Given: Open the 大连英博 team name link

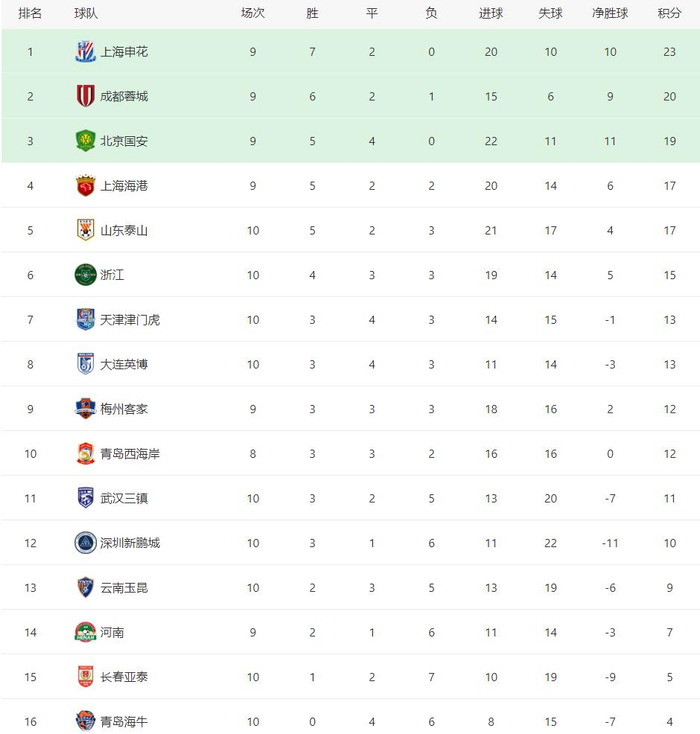Looking at the screenshot, I should 124,364.
